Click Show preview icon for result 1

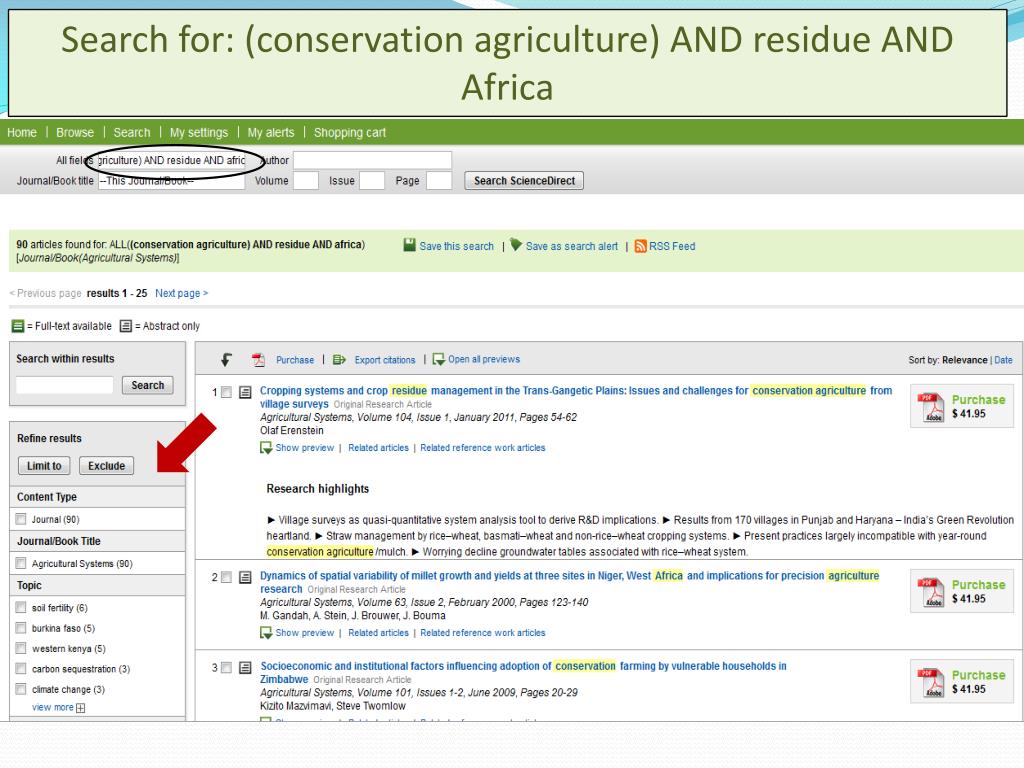(266, 448)
